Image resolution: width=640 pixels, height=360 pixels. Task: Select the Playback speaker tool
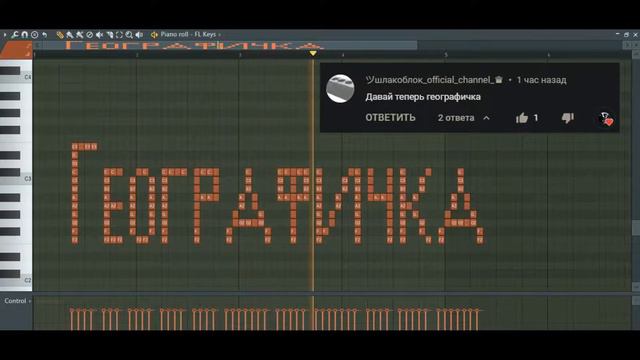point(139,35)
